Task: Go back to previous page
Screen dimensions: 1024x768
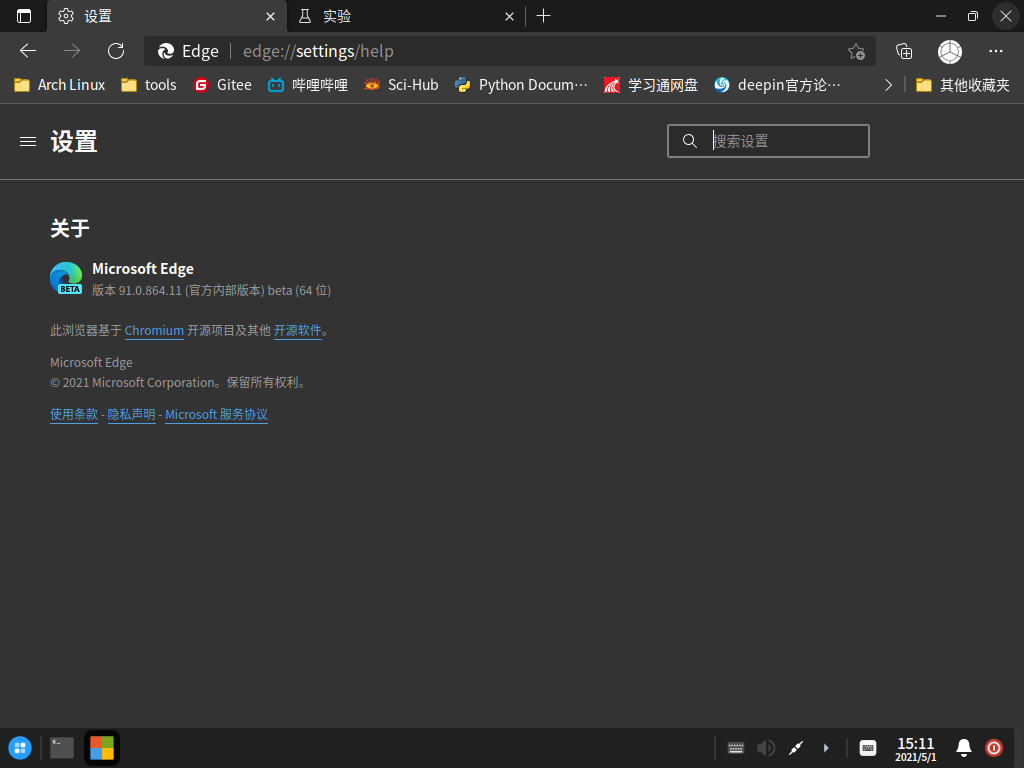Action: (x=28, y=51)
